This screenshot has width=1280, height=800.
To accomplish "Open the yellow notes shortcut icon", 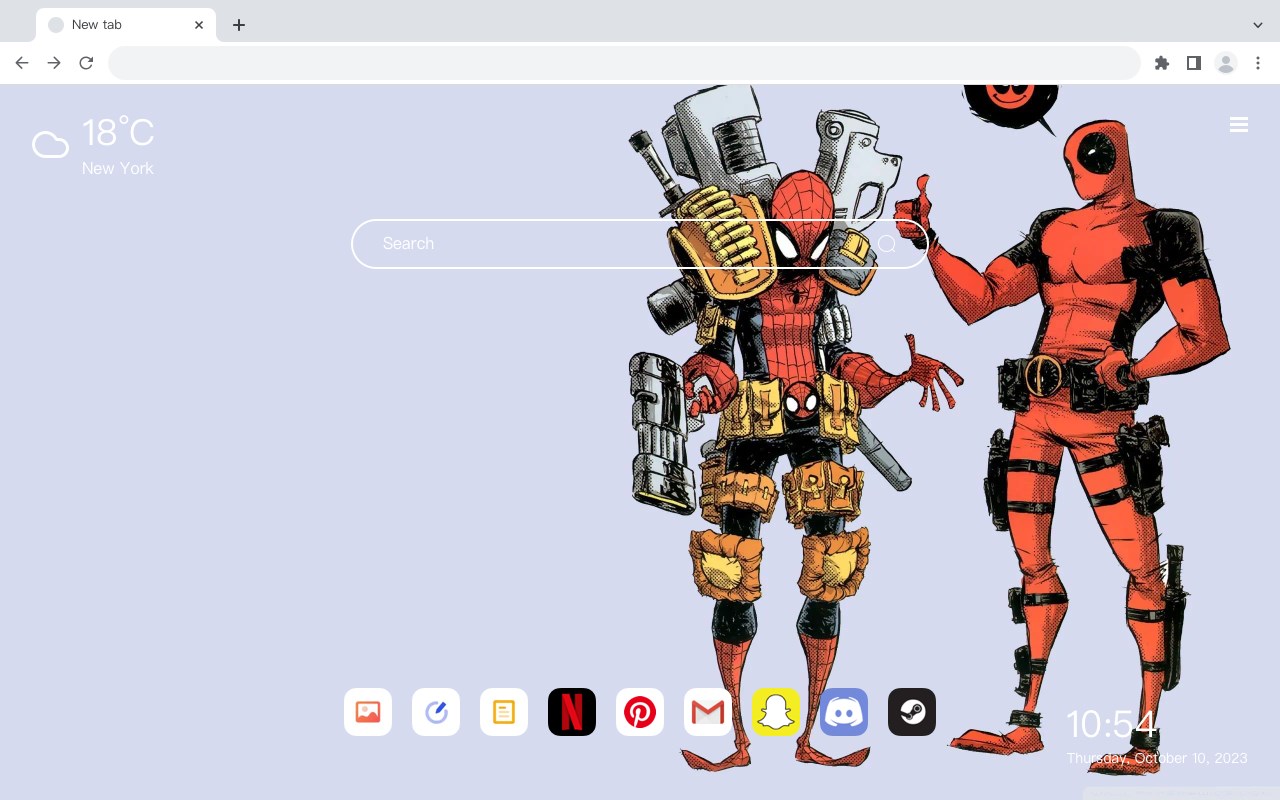I will click(504, 712).
